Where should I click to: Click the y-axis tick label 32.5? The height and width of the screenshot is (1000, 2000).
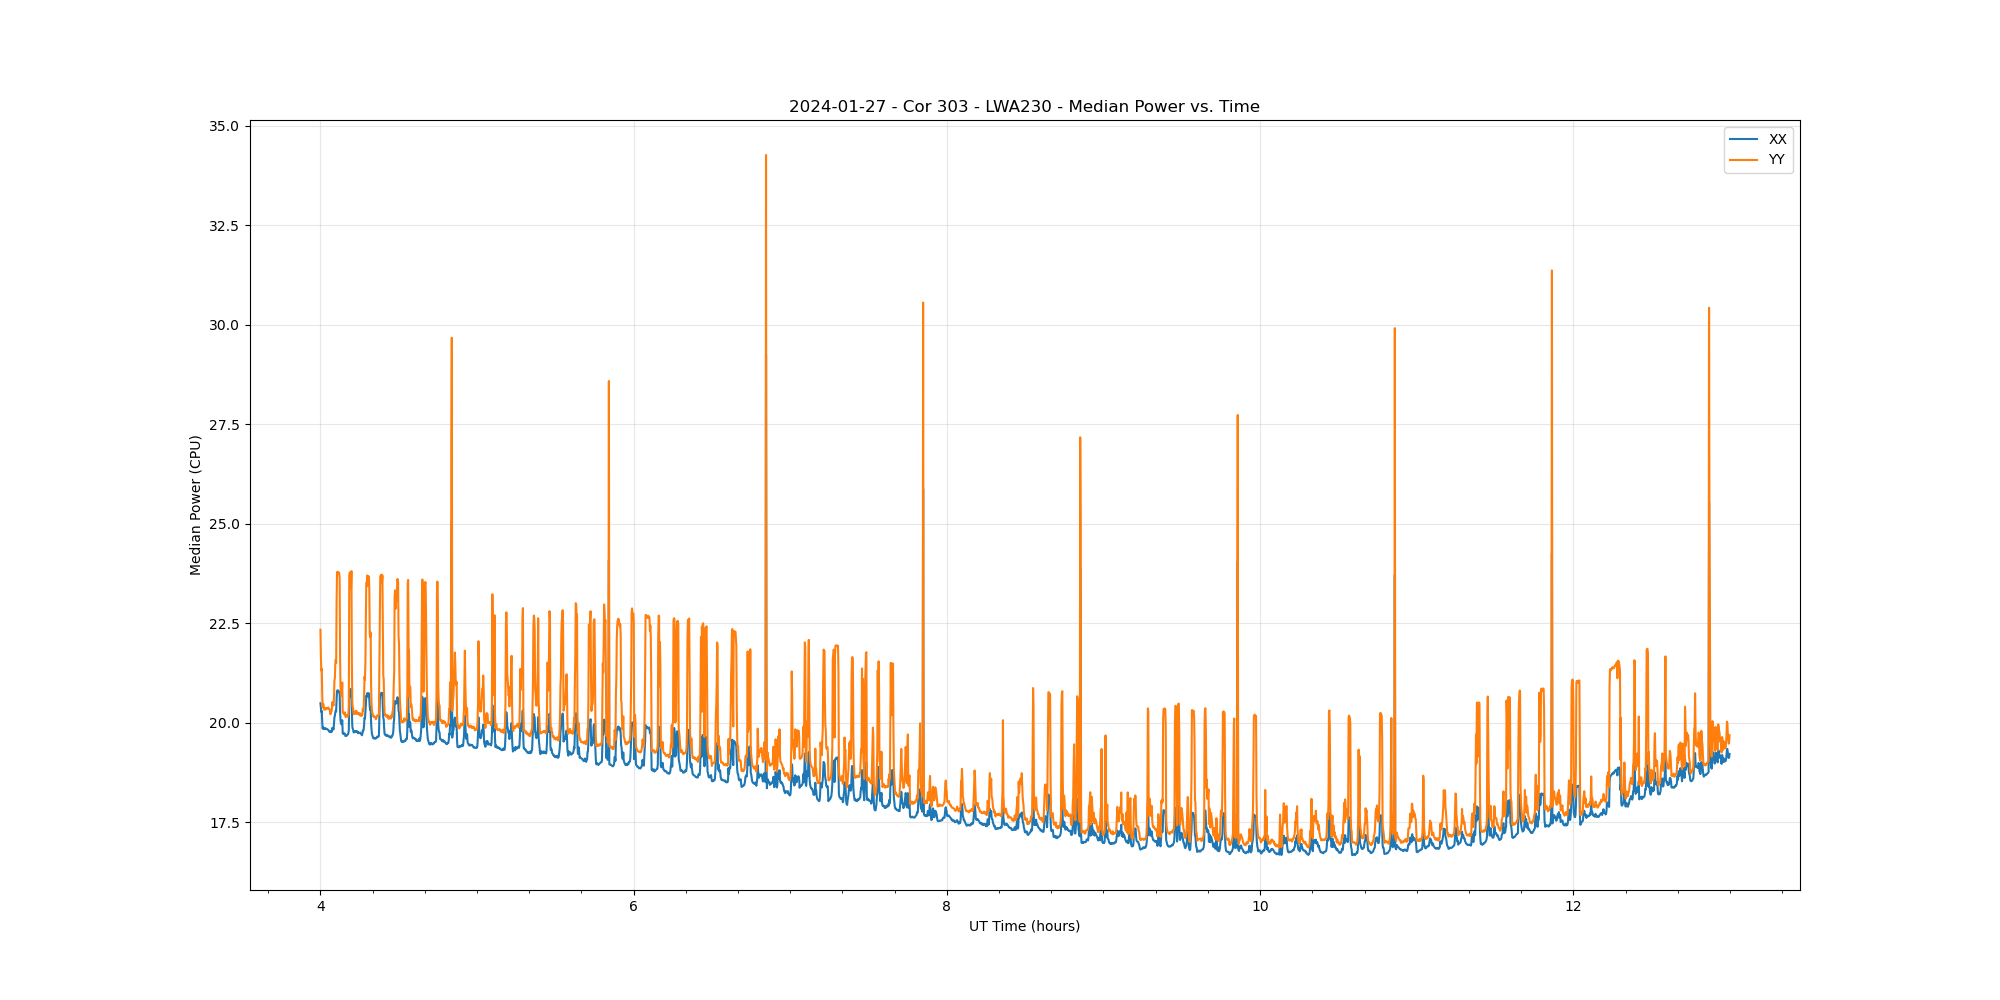click(x=223, y=226)
